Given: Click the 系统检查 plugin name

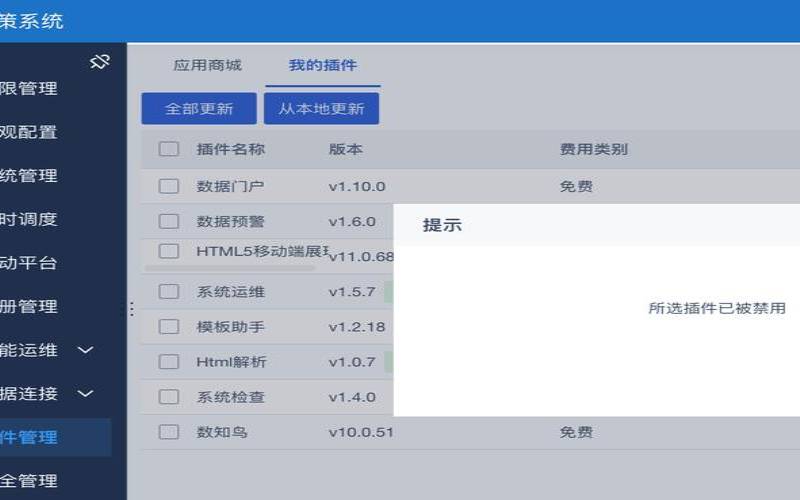Looking at the screenshot, I should (x=231, y=397).
